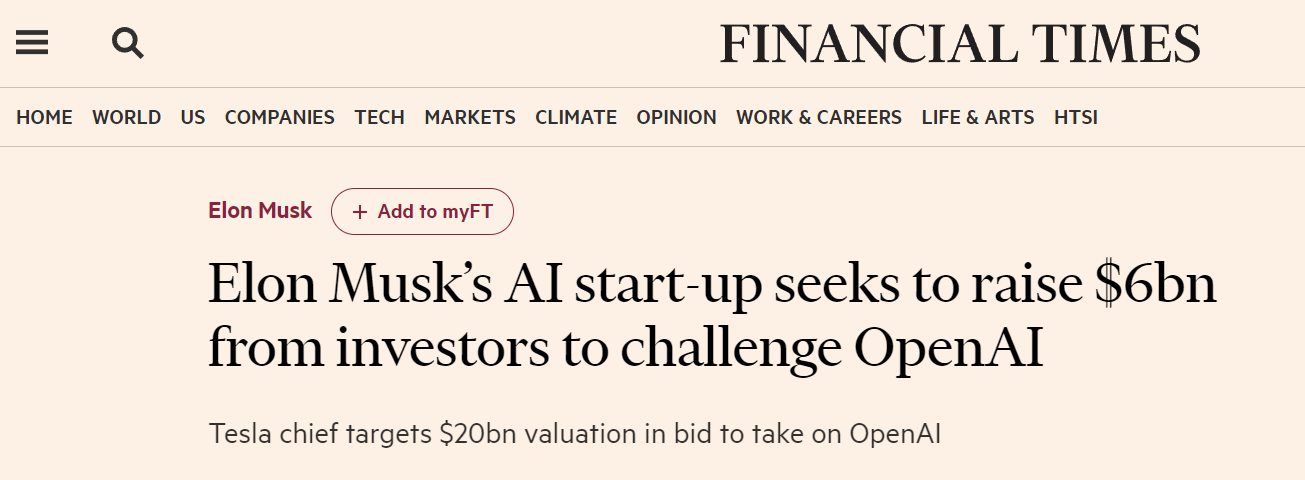1305x480 pixels.
Task: Navigate to the Companies section
Action: pos(279,117)
